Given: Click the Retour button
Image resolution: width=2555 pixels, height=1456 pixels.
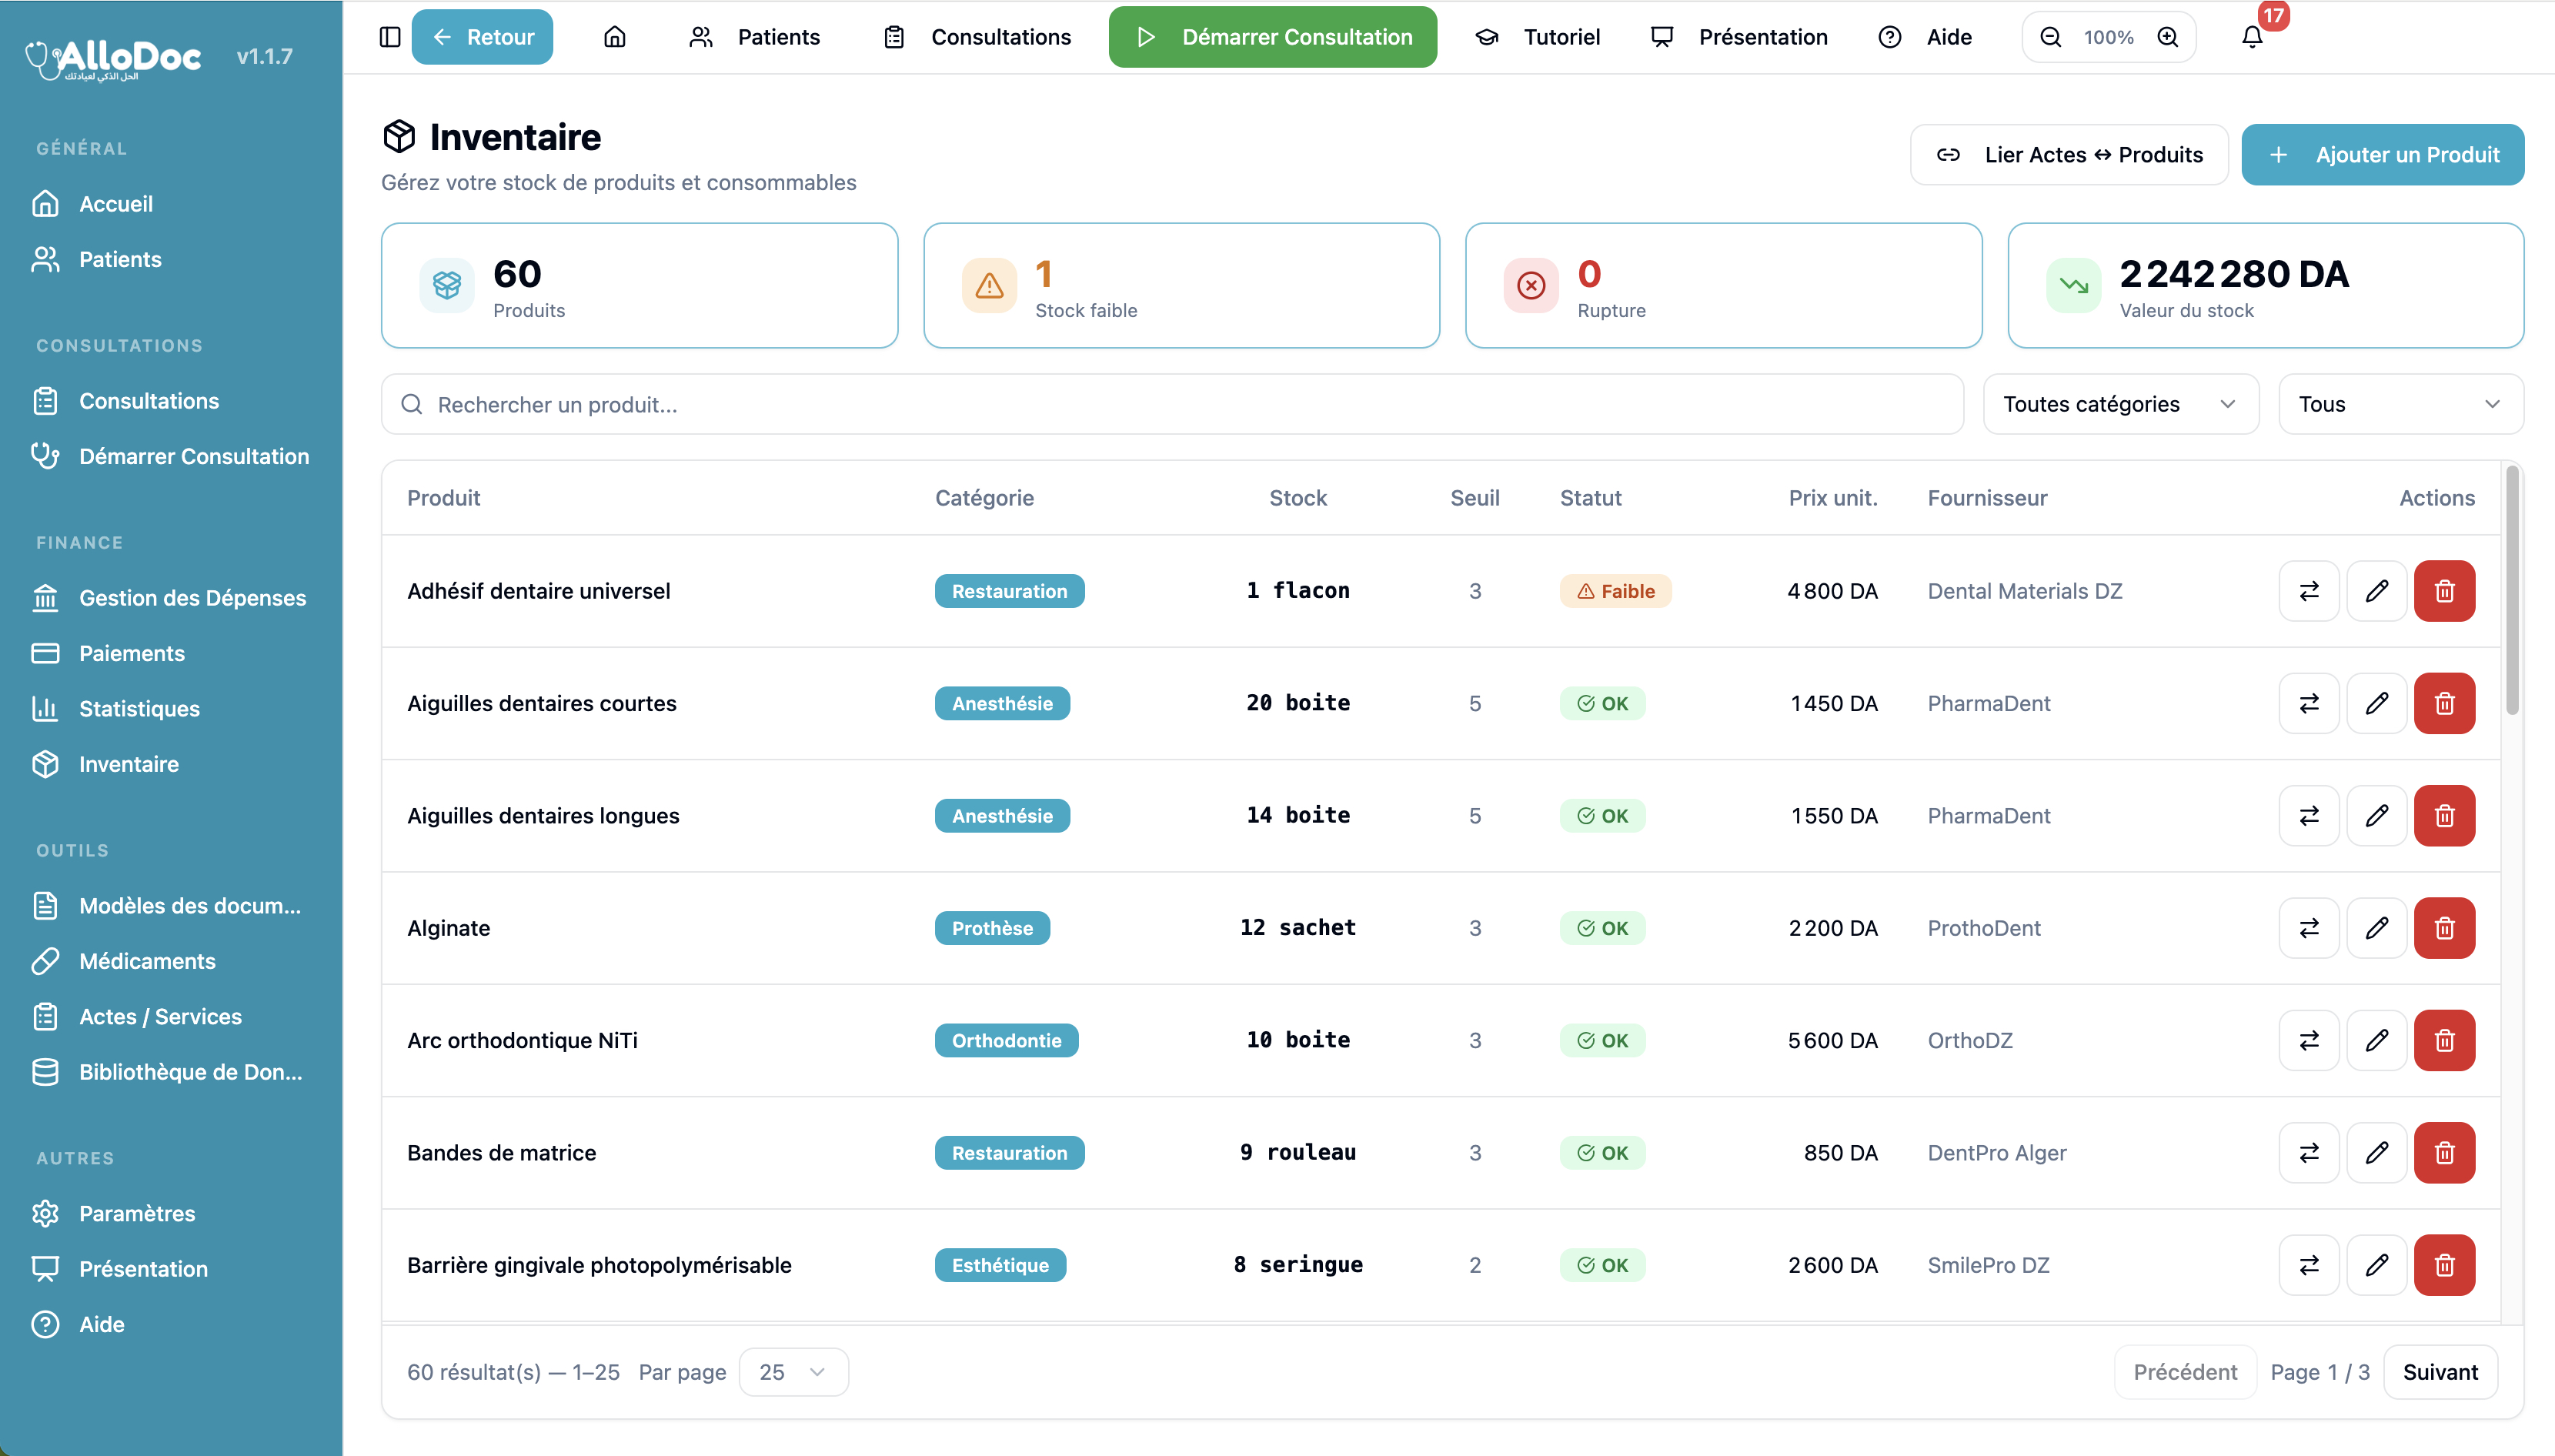Looking at the screenshot, I should coord(482,37).
